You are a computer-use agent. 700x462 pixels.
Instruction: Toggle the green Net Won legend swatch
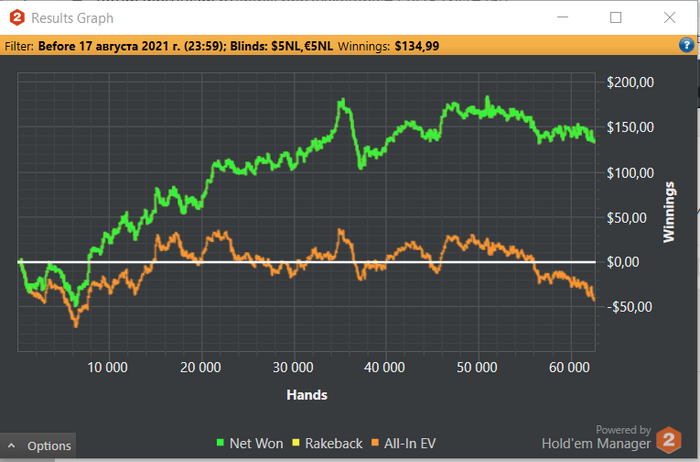tap(220, 443)
